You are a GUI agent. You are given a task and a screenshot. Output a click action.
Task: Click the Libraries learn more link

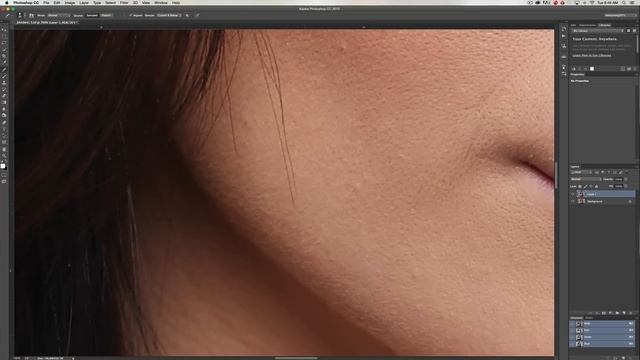click(x=591, y=55)
